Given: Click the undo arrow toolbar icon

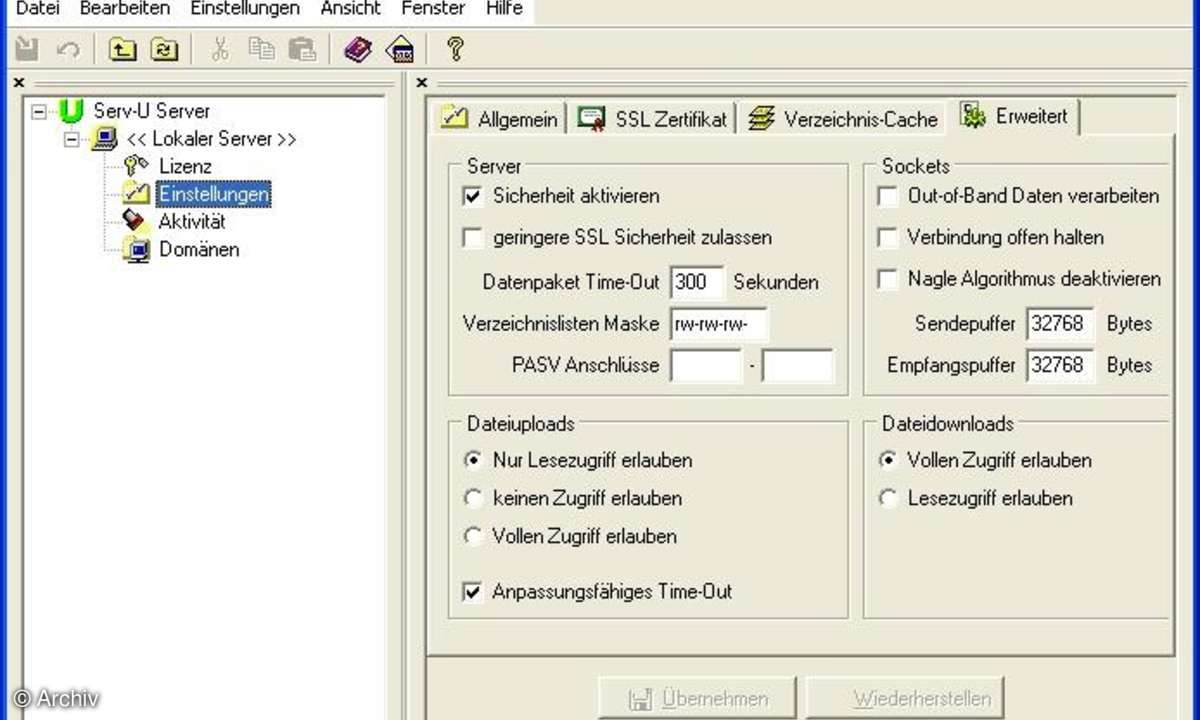Looking at the screenshot, I should 68,49.
